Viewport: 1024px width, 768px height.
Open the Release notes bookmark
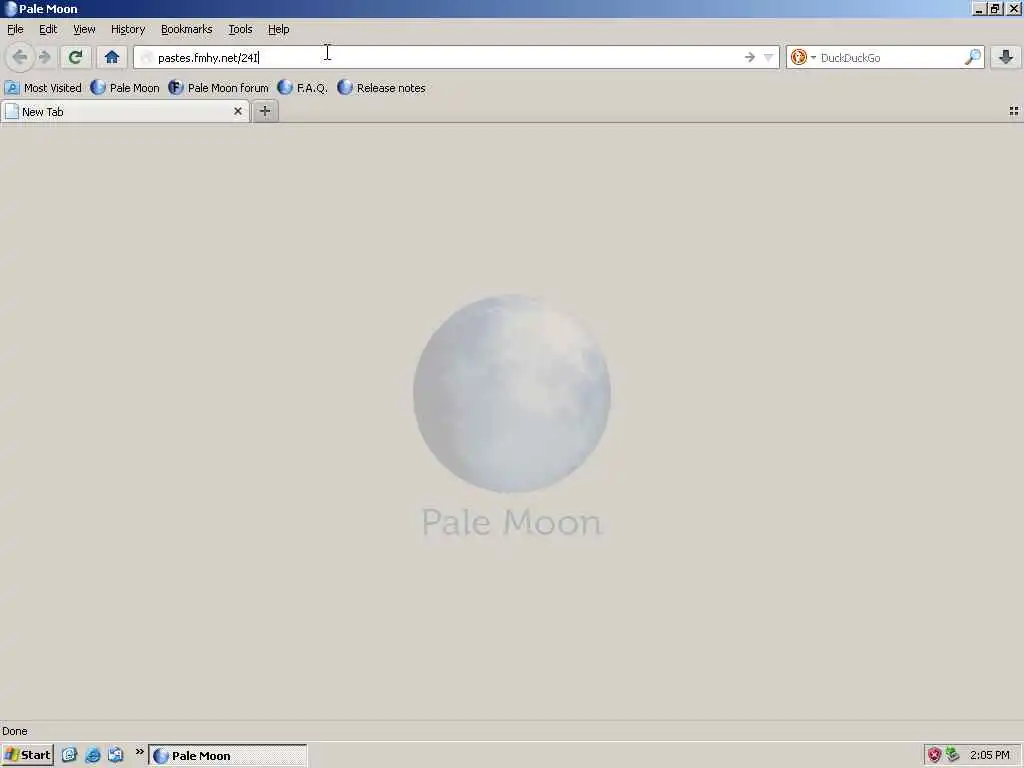[381, 88]
